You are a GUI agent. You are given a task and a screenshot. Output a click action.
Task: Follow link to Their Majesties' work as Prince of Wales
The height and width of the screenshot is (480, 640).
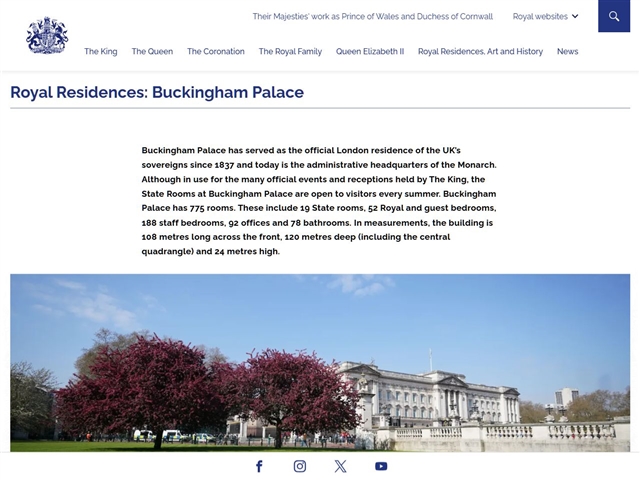pos(373,16)
